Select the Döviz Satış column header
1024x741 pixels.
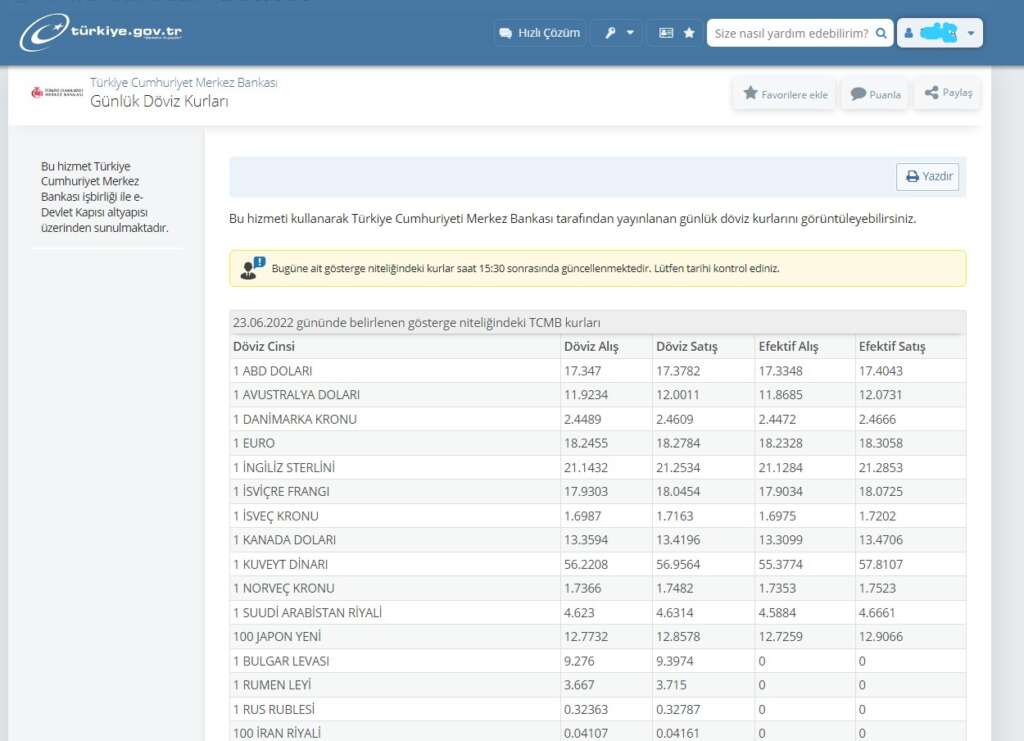tap(686, 347)
